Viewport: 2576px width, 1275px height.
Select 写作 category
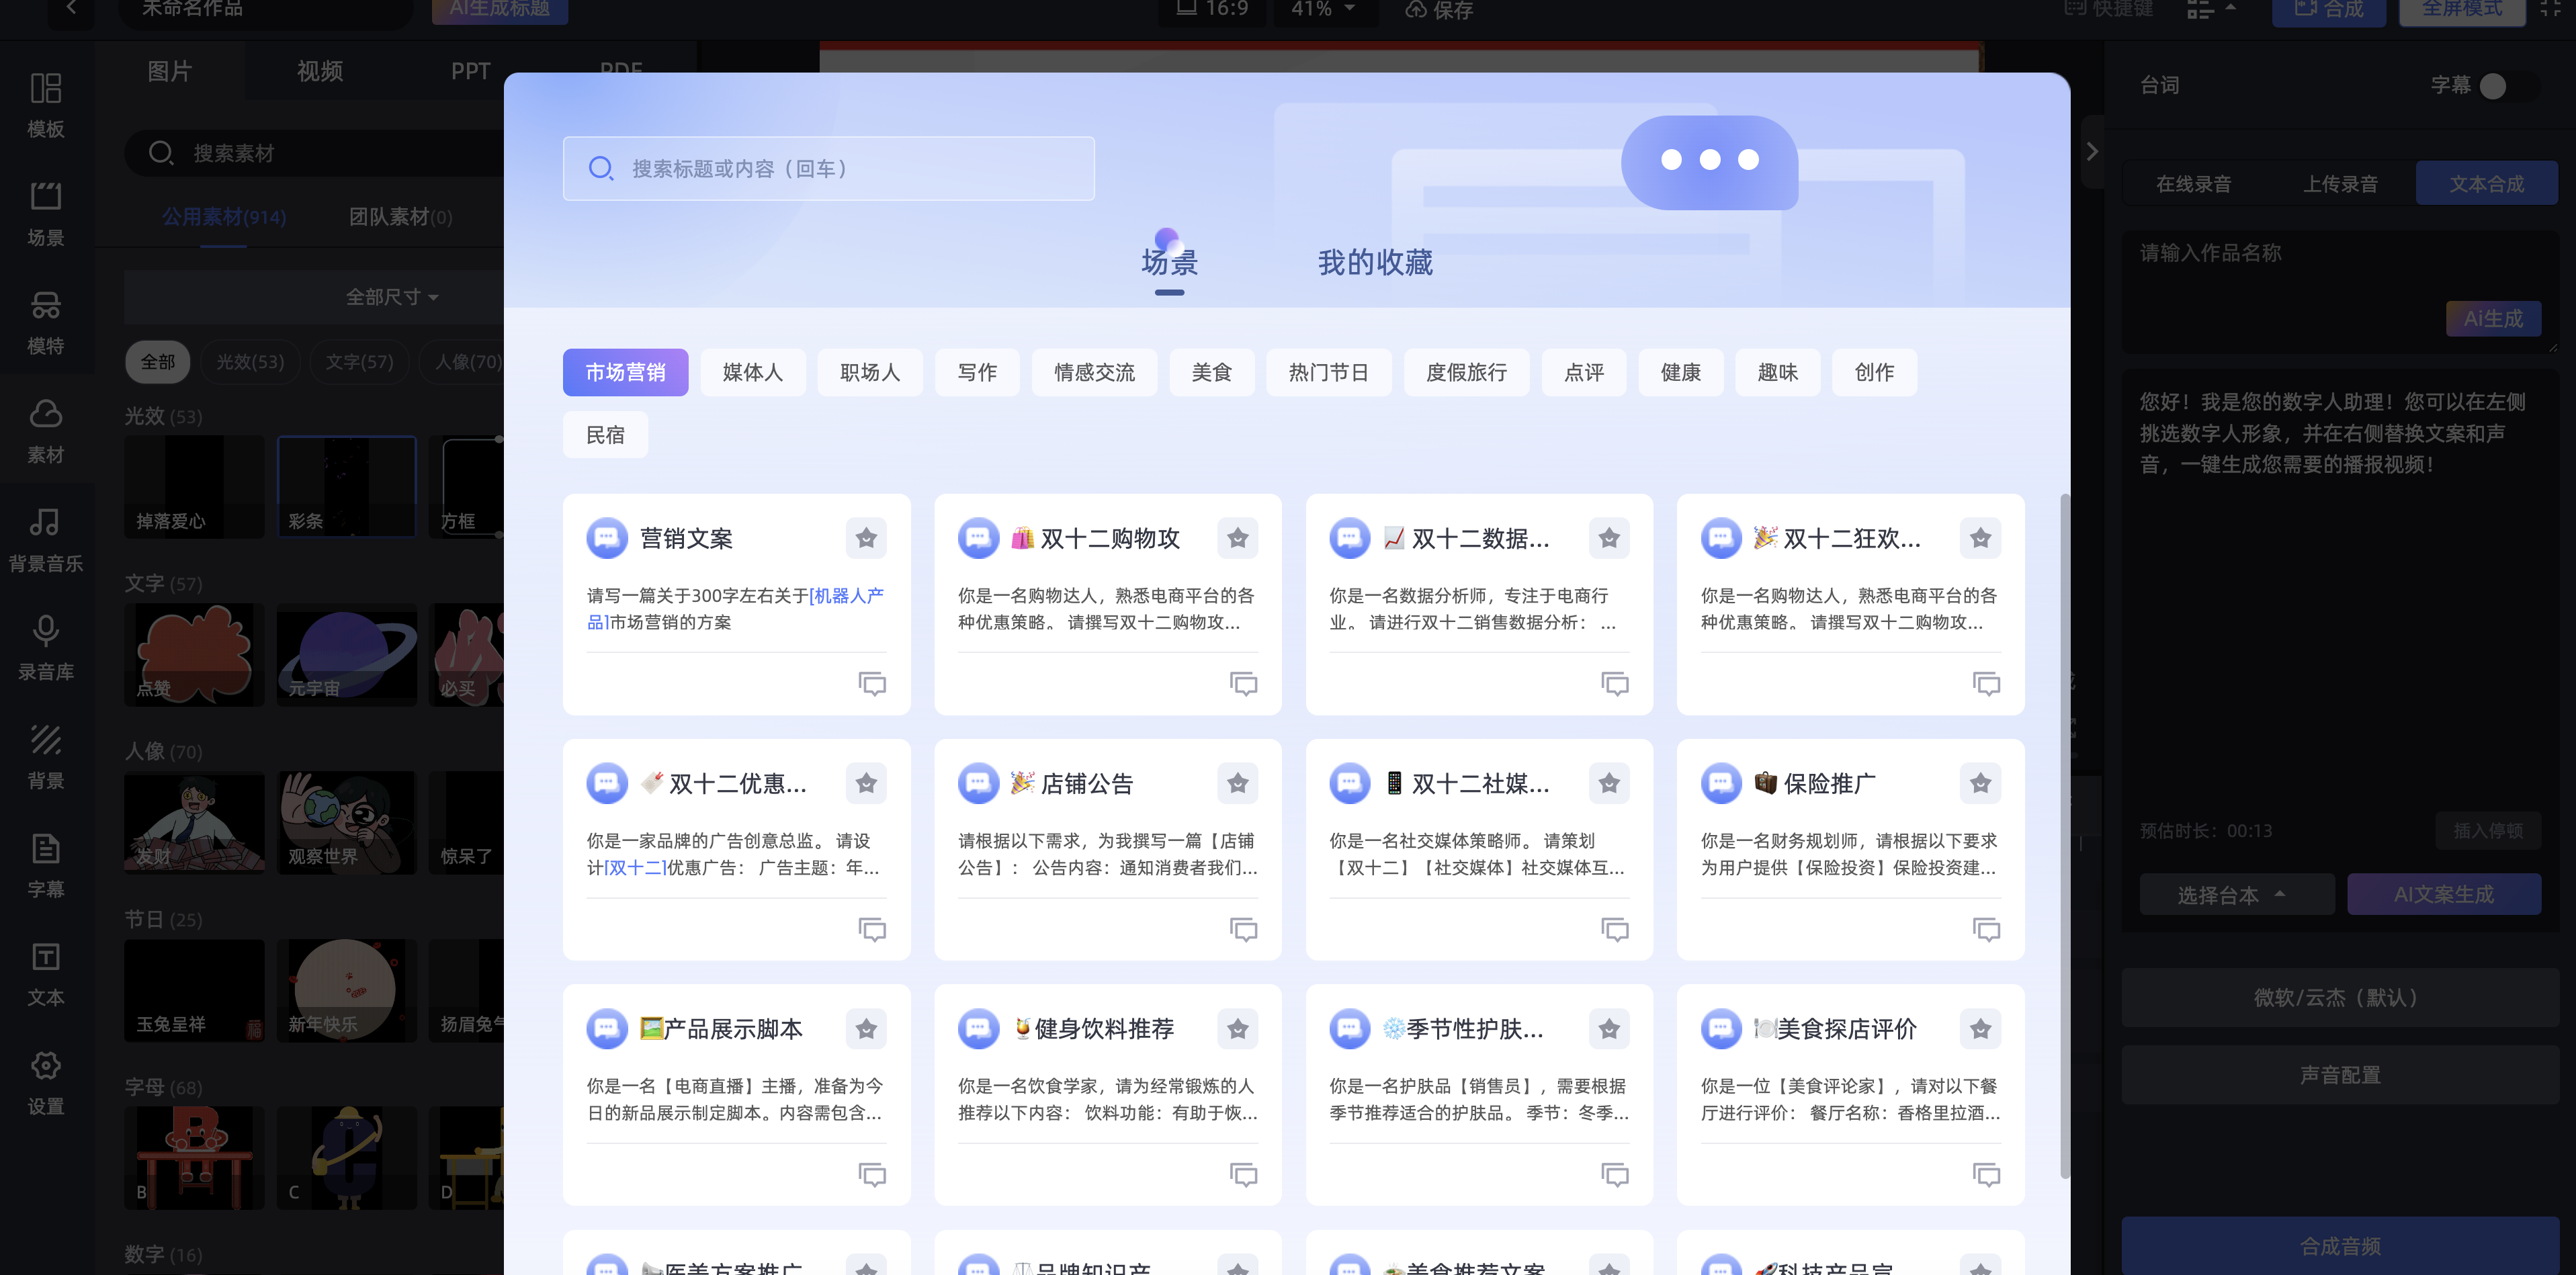click(977, 372)
